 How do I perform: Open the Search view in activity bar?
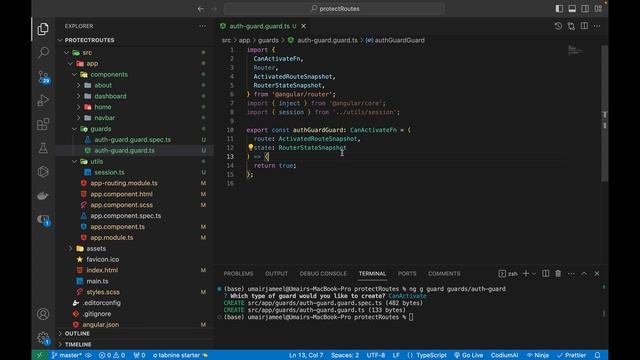pyautogui.click(x=43, y=52)
